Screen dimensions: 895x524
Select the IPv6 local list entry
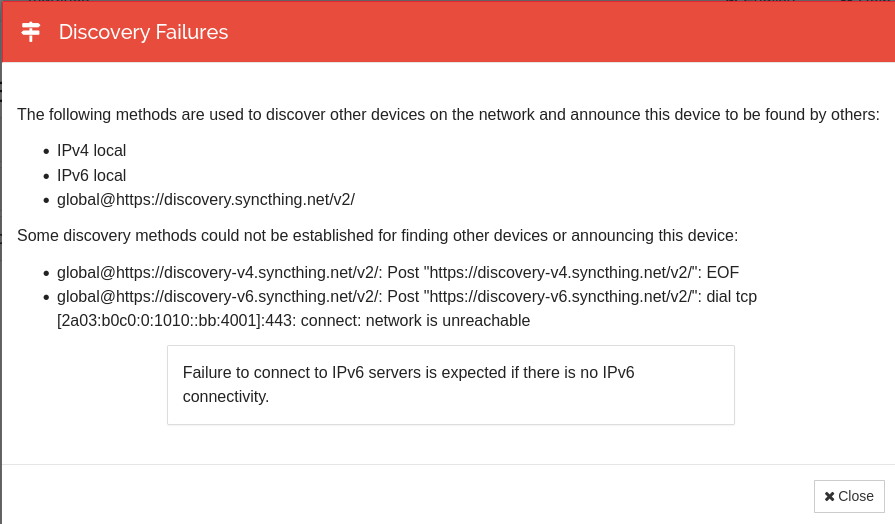91,175
